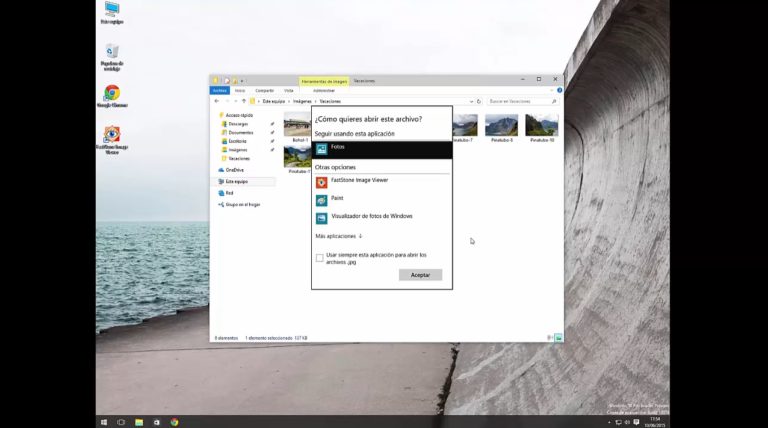Image resolution: width=768 pixels, height=428 pixels.
Task: Switch to the Vista ribbon tab
Action: point(288,90)
